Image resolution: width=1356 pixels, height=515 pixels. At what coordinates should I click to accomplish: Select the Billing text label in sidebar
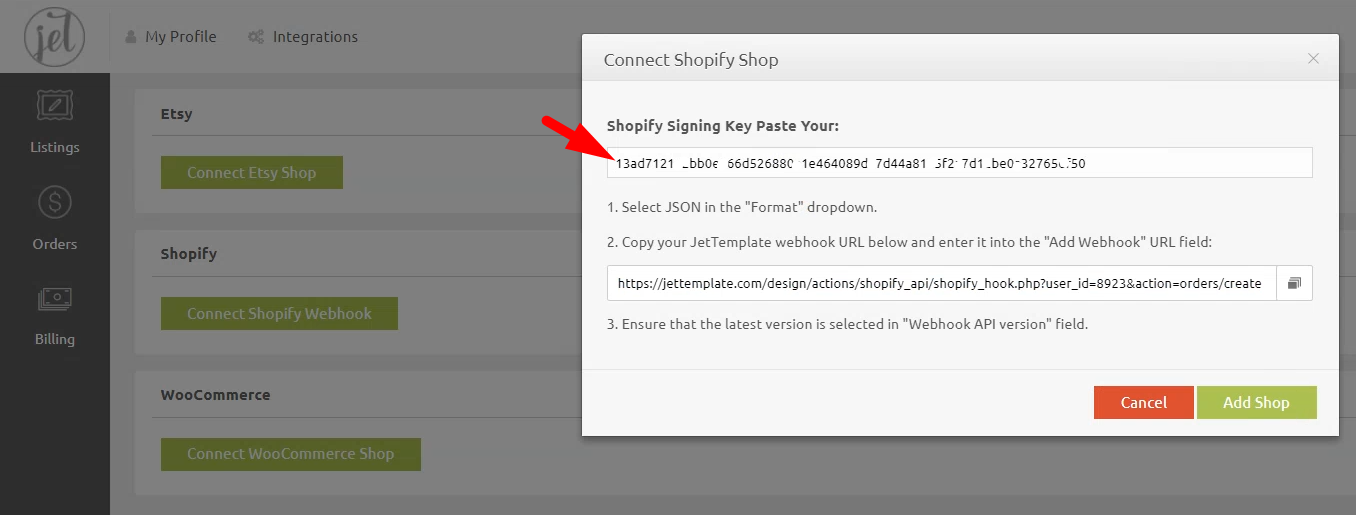pyautogui.click(x=54, y=339)
